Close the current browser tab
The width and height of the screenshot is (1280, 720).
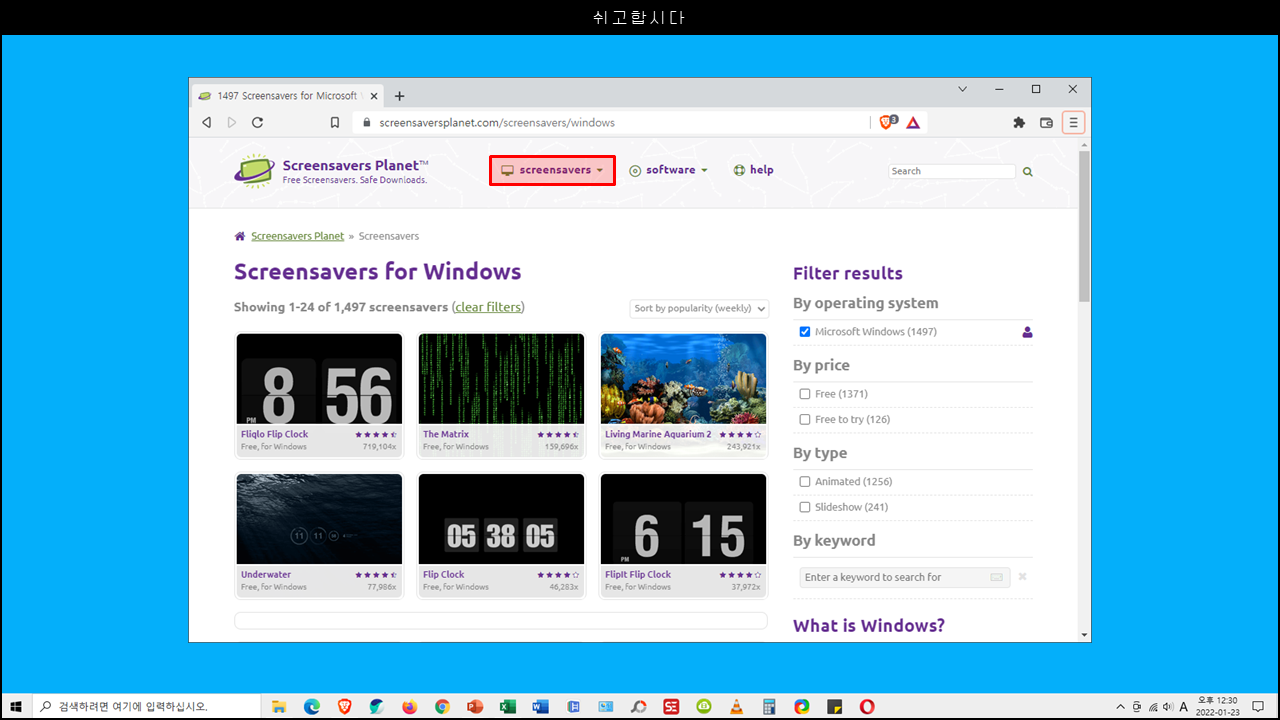pyautogui.click(x=373, y=96)
